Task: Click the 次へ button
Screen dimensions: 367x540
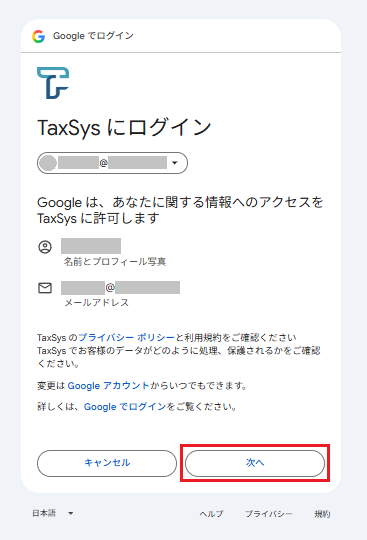Action: (255, 463)
